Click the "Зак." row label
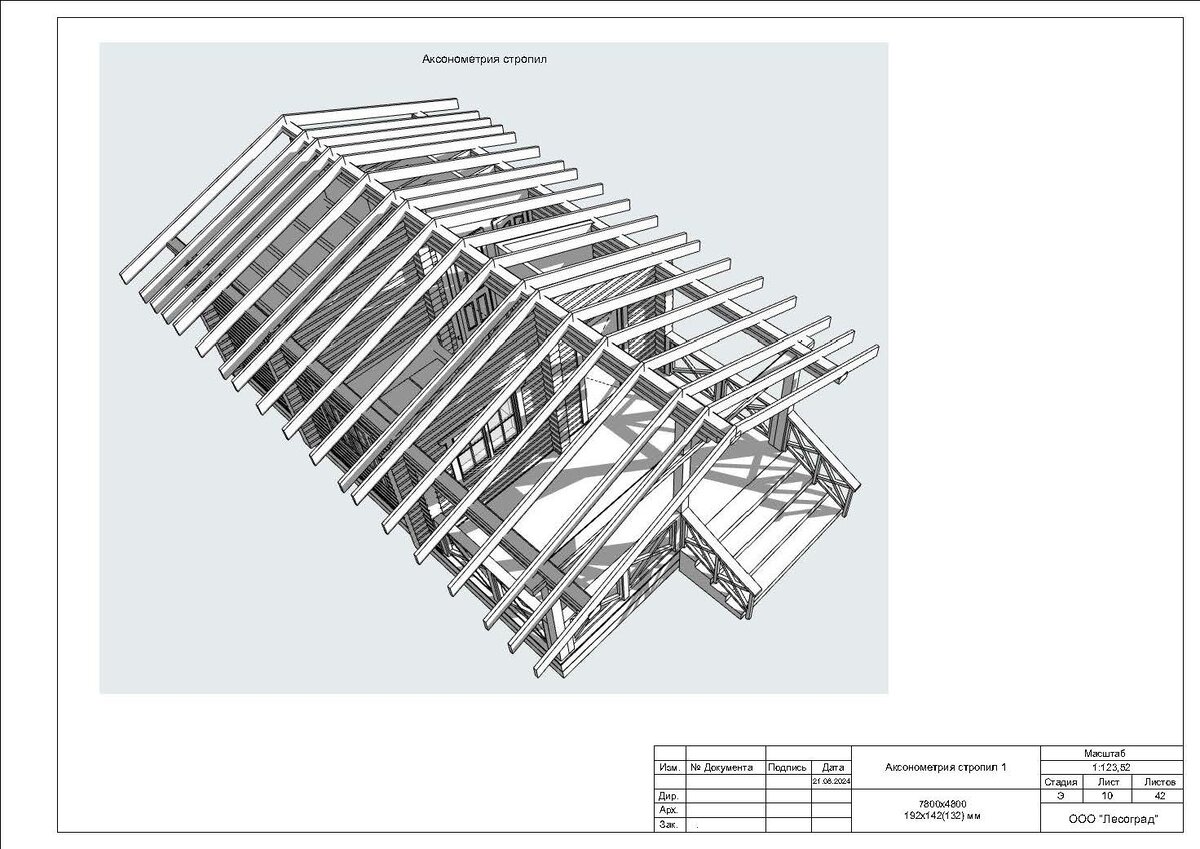The width and height of the screenshot is (1200, 849). pos(670,825)
